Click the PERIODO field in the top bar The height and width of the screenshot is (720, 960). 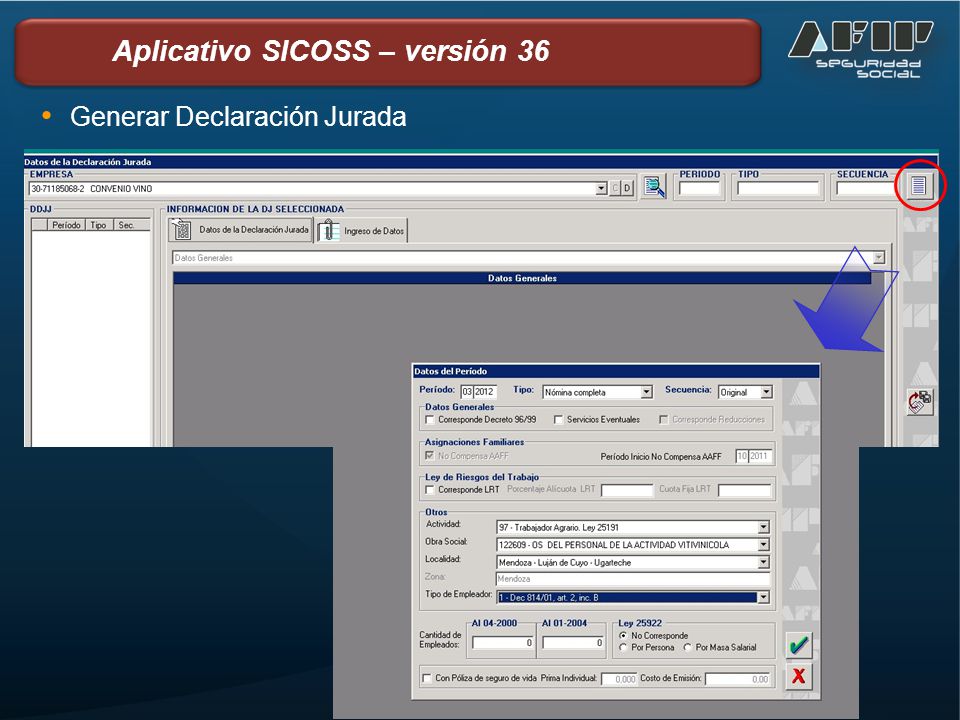pyautogui.click(x=699, y=189)
